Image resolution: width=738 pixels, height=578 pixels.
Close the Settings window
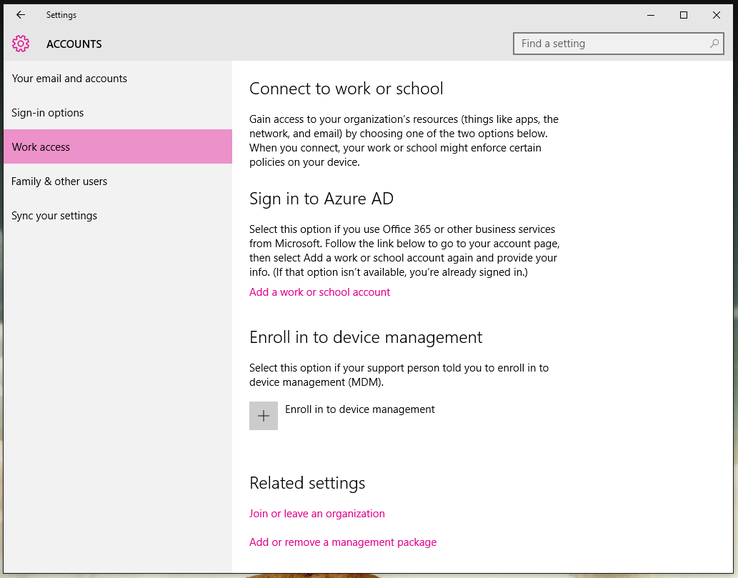tap(716, 15)
